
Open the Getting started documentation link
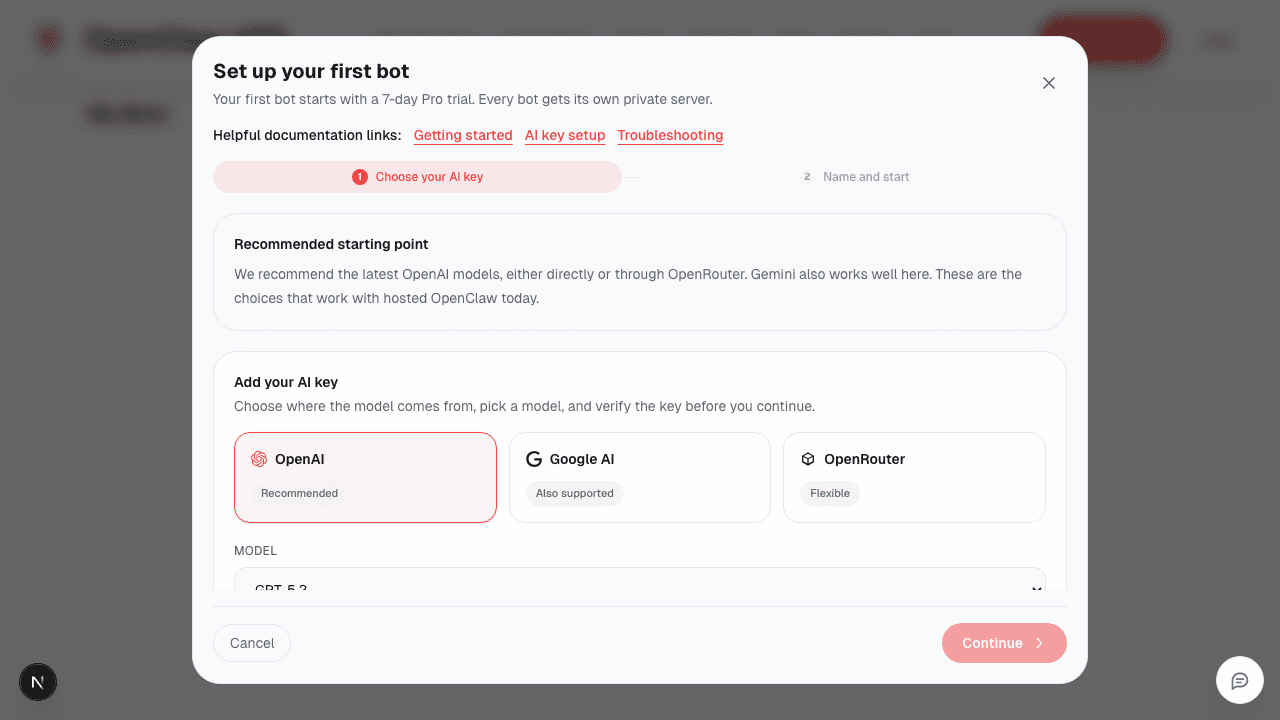(463, 135)
